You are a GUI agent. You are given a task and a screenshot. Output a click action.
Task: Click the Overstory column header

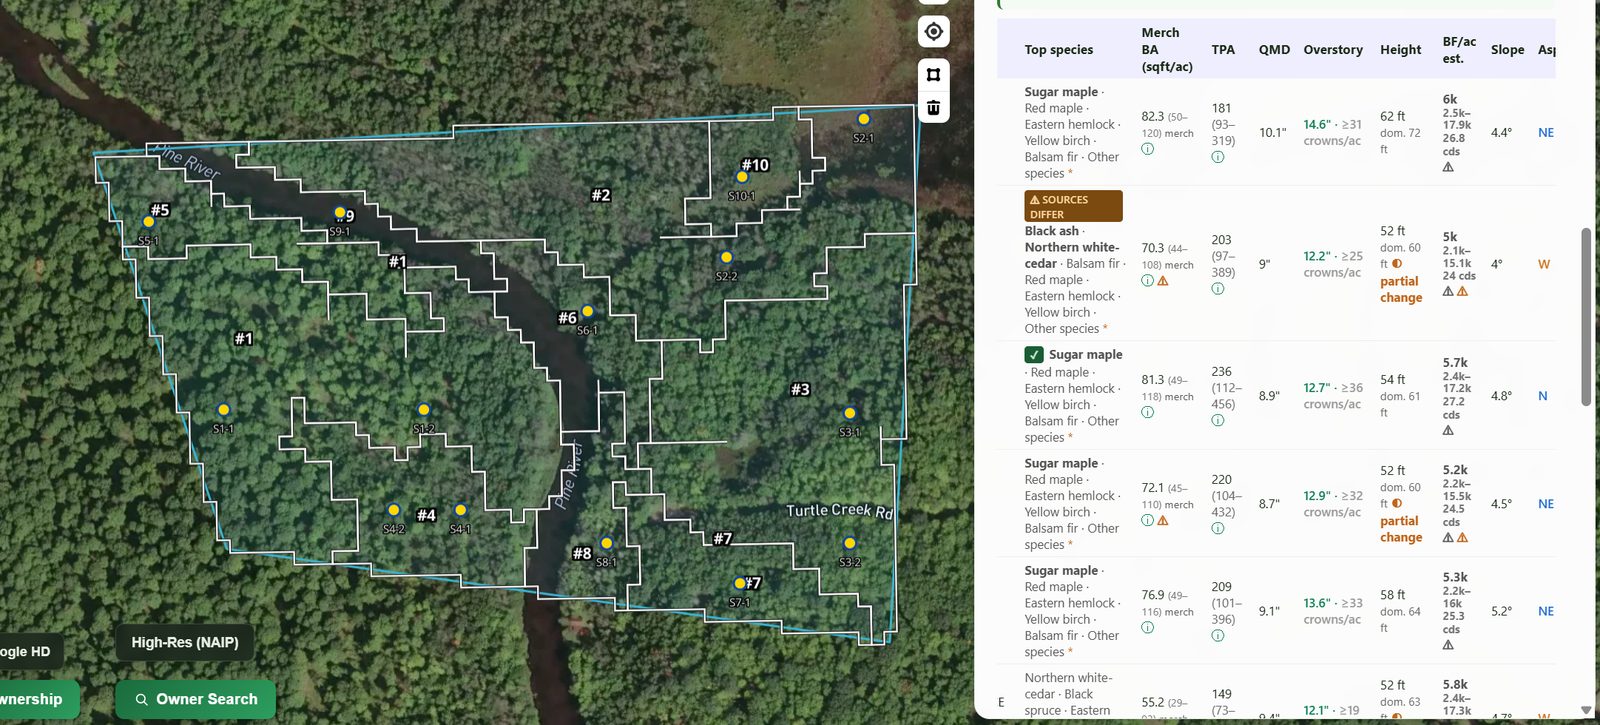pos(1333,50)
